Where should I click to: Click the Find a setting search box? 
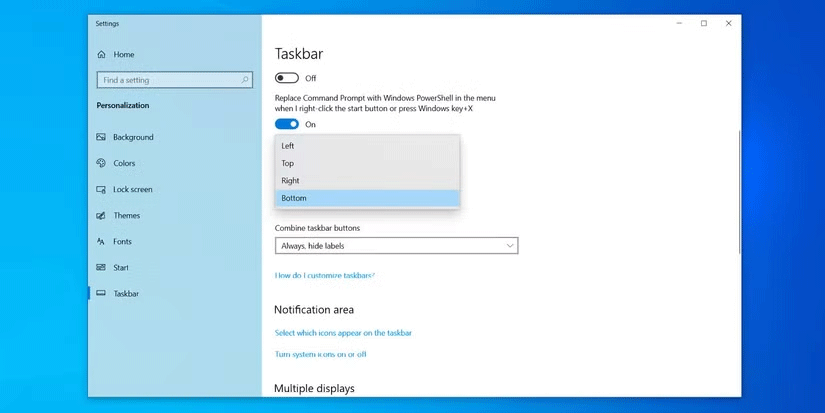[168, 80]
